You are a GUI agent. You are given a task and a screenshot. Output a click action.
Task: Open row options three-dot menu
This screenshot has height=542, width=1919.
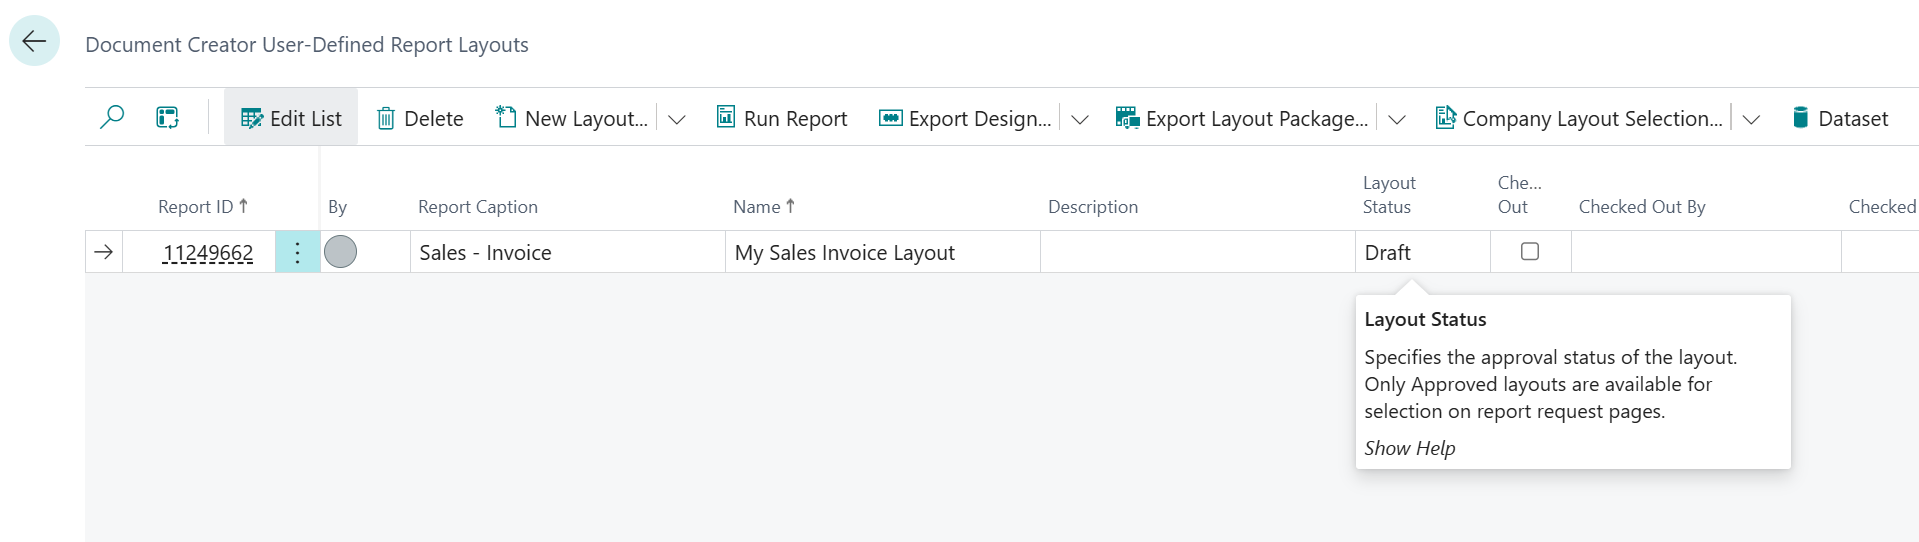(x=297, y=252)
